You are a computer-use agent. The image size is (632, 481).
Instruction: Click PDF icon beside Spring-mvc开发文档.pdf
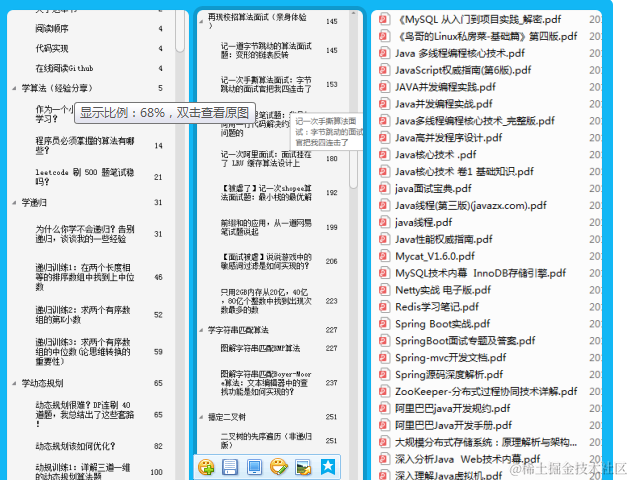(384, 358)
